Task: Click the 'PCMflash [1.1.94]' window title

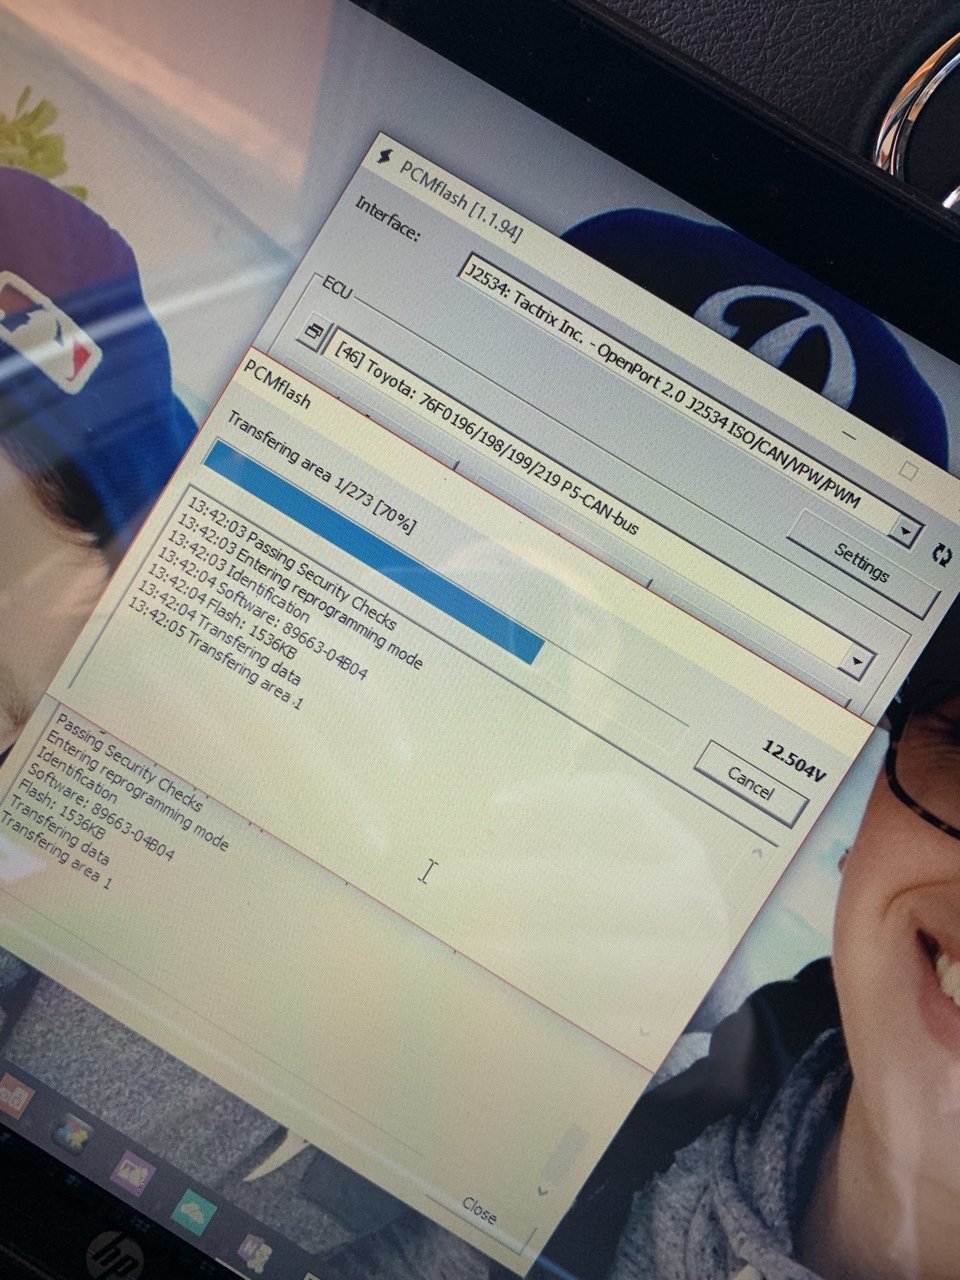Action: [x=461, y=202]
